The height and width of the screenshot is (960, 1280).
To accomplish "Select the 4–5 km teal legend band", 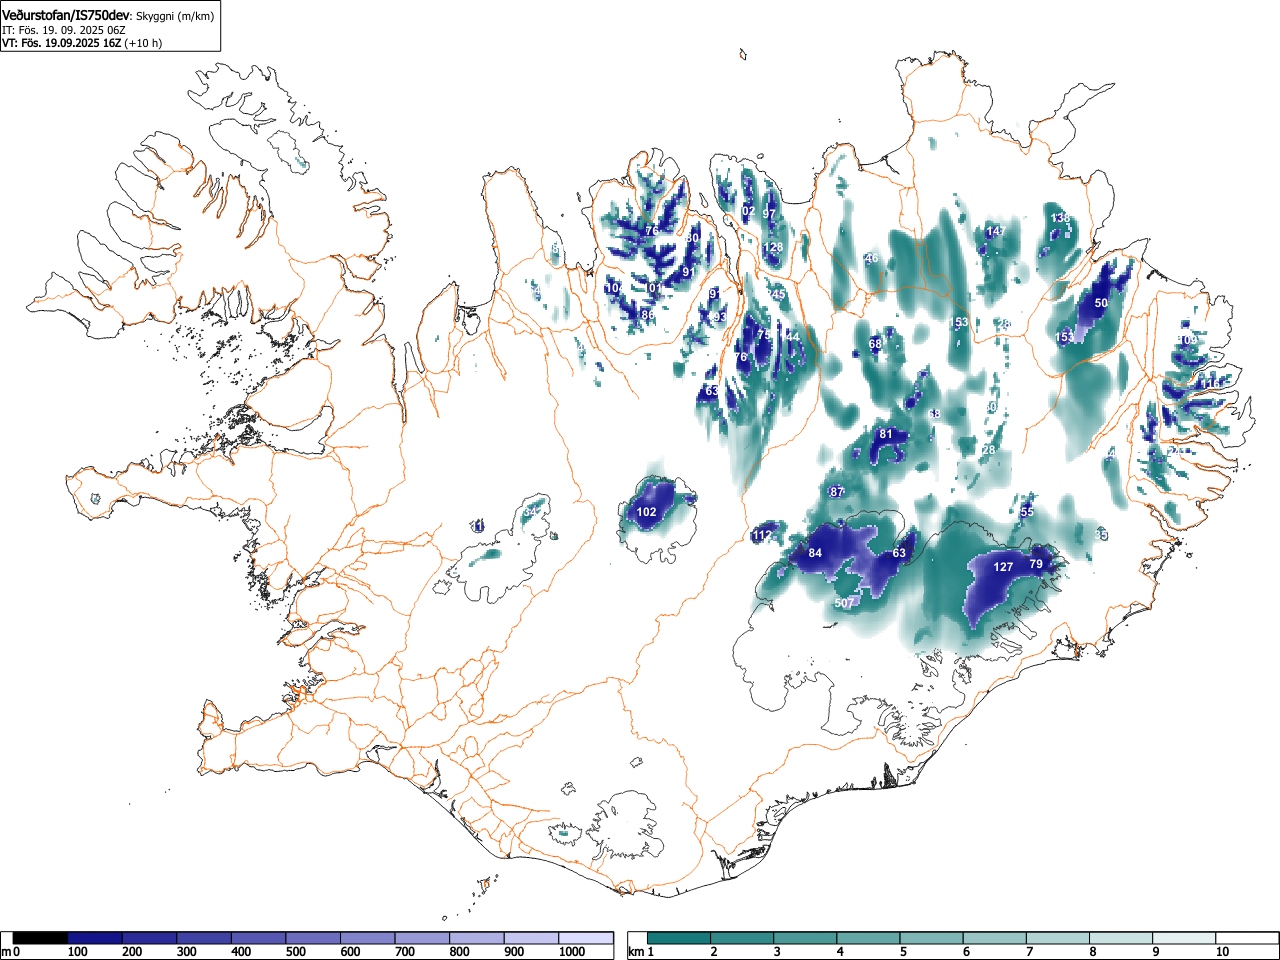I will click(x=868, y=938).
